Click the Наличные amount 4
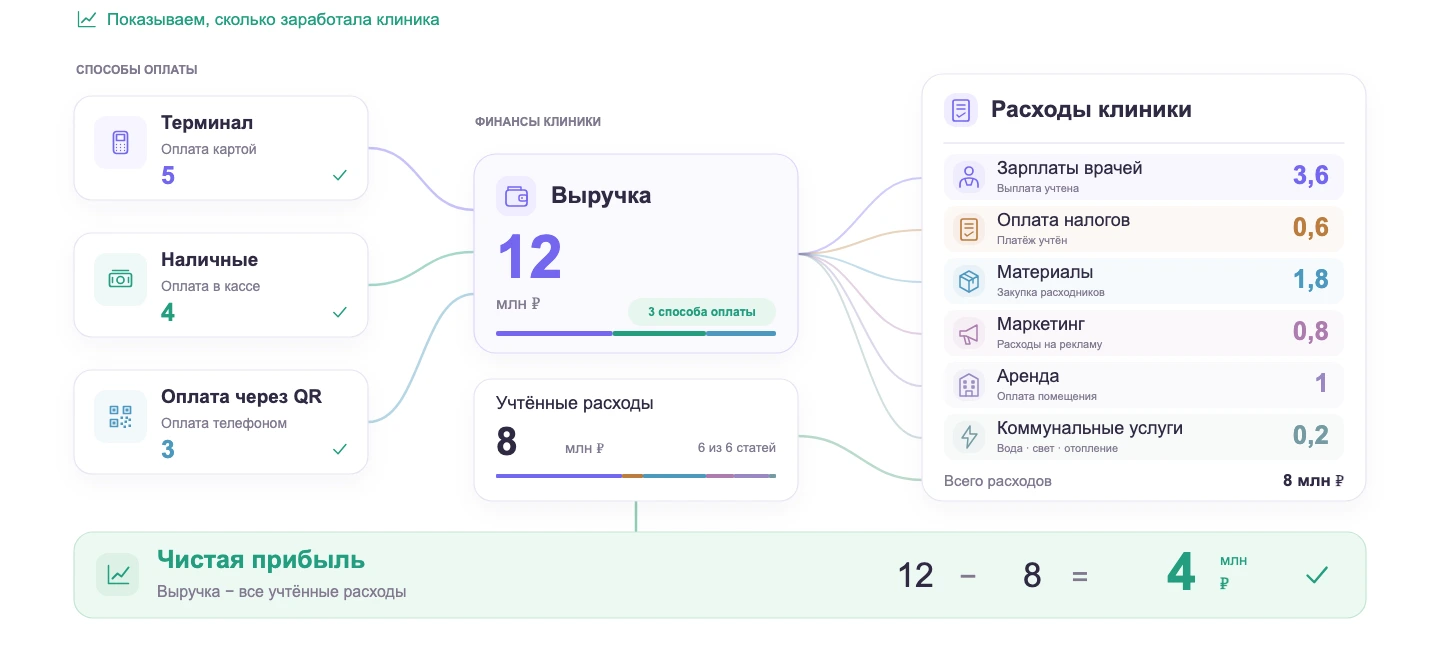Viewport: 1440px width, 648px height. [168, 313]
